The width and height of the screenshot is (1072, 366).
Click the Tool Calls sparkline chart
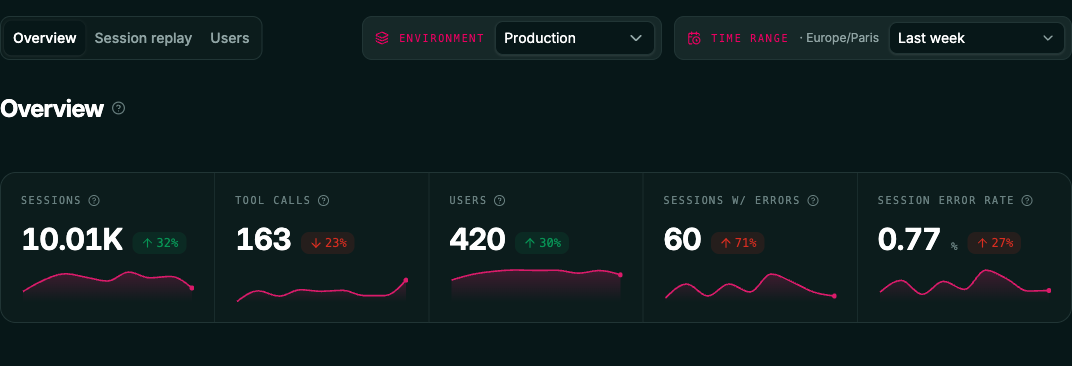[x=322, y=290]
